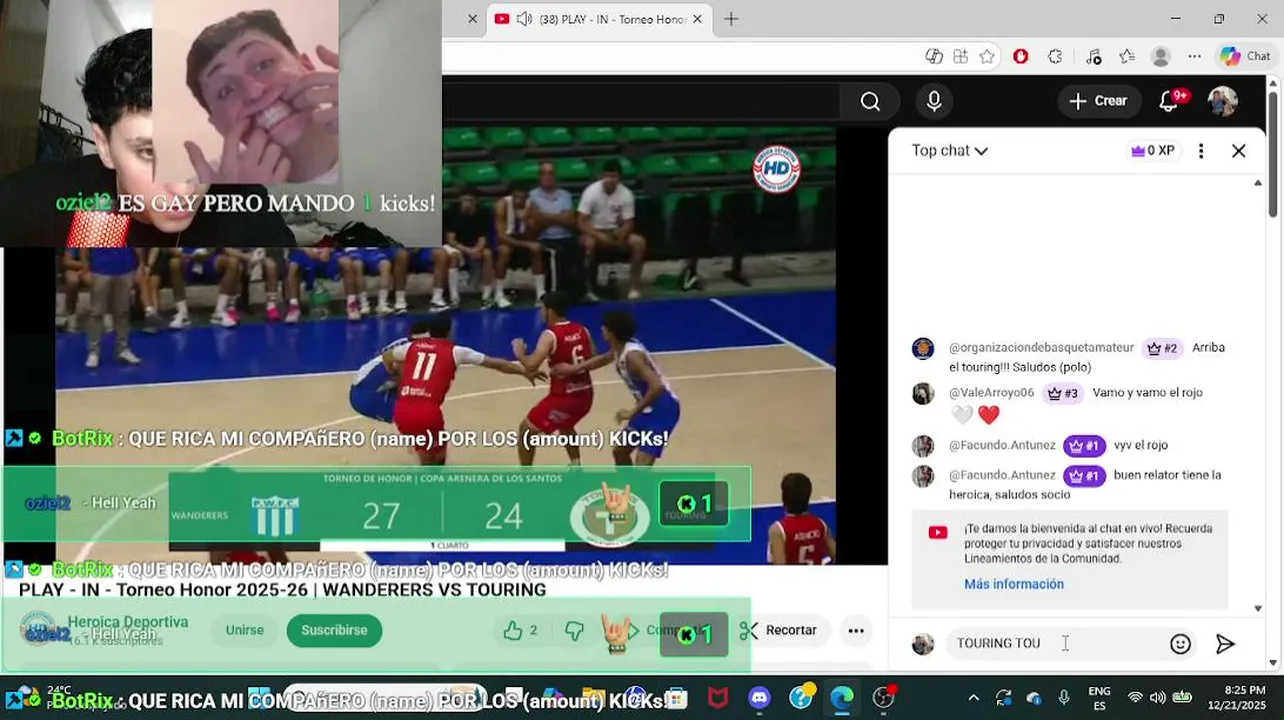Open the browser profile icon
1284x720 pixels.
tap(1160, 57)
